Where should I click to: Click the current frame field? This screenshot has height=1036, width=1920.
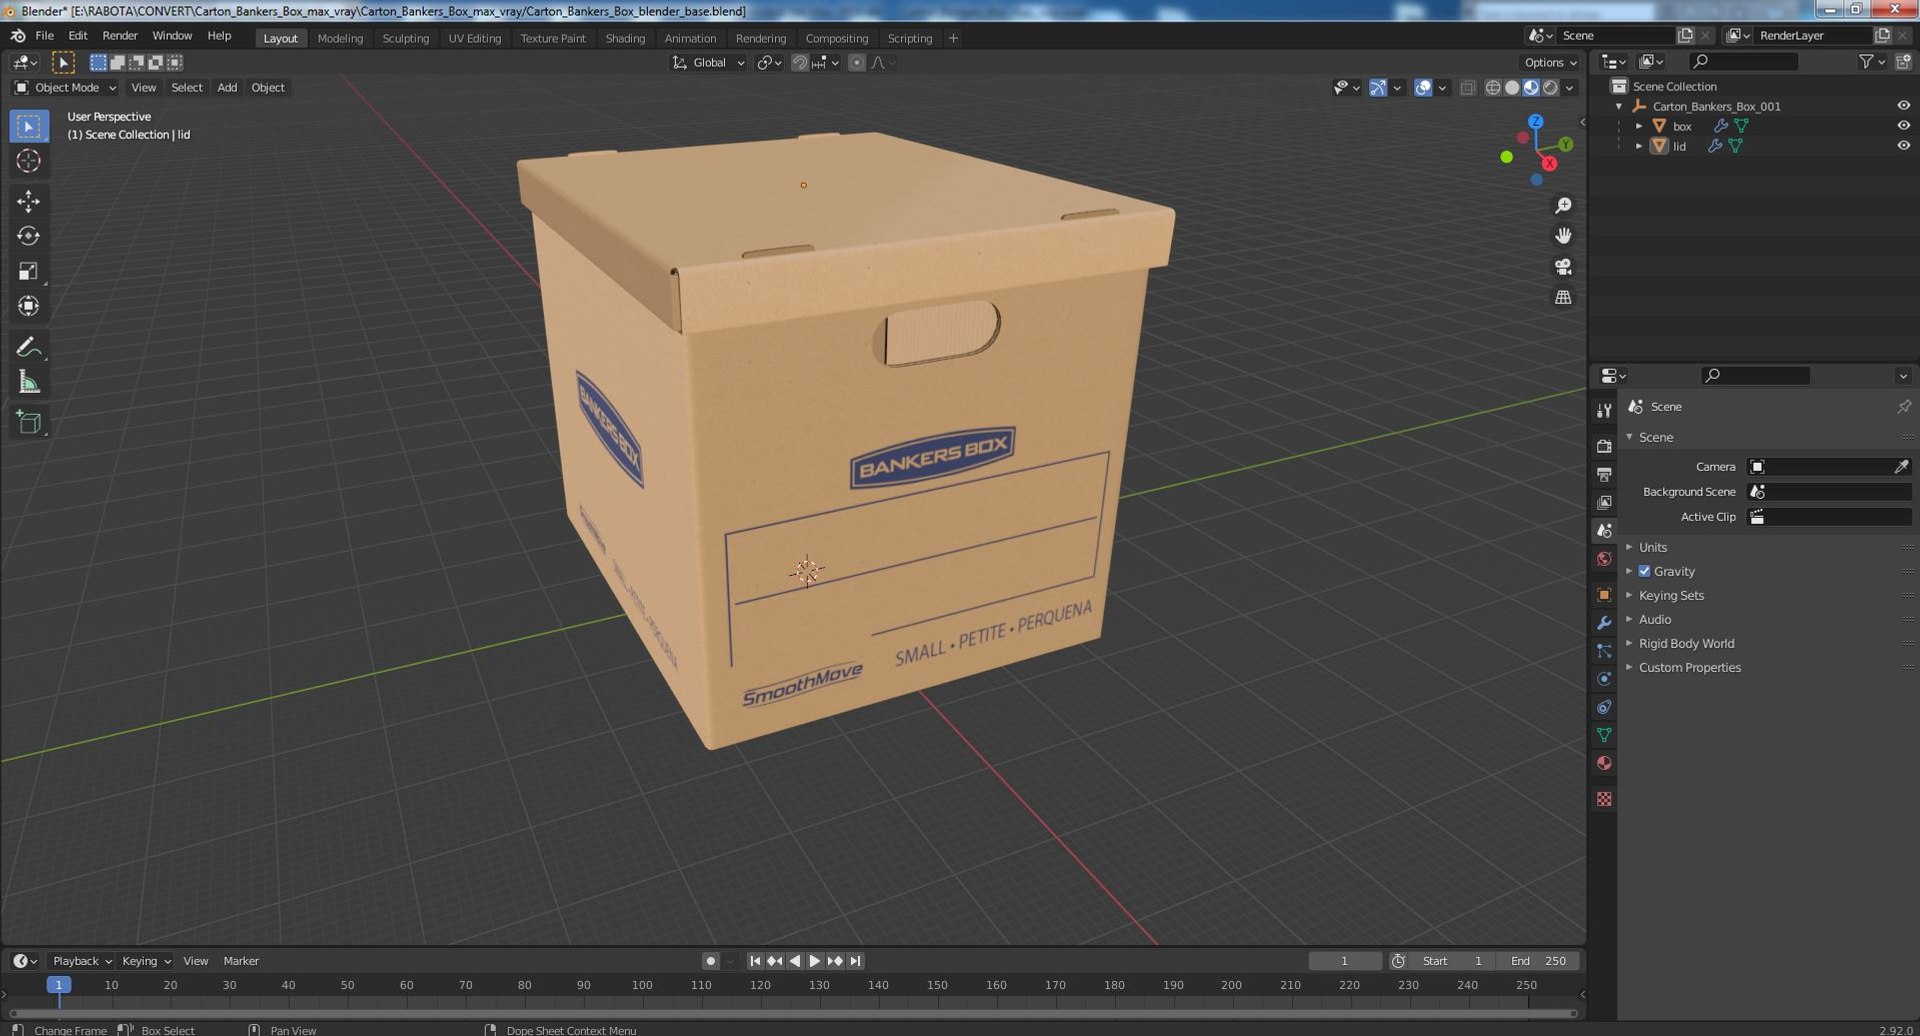[1344, 961]
